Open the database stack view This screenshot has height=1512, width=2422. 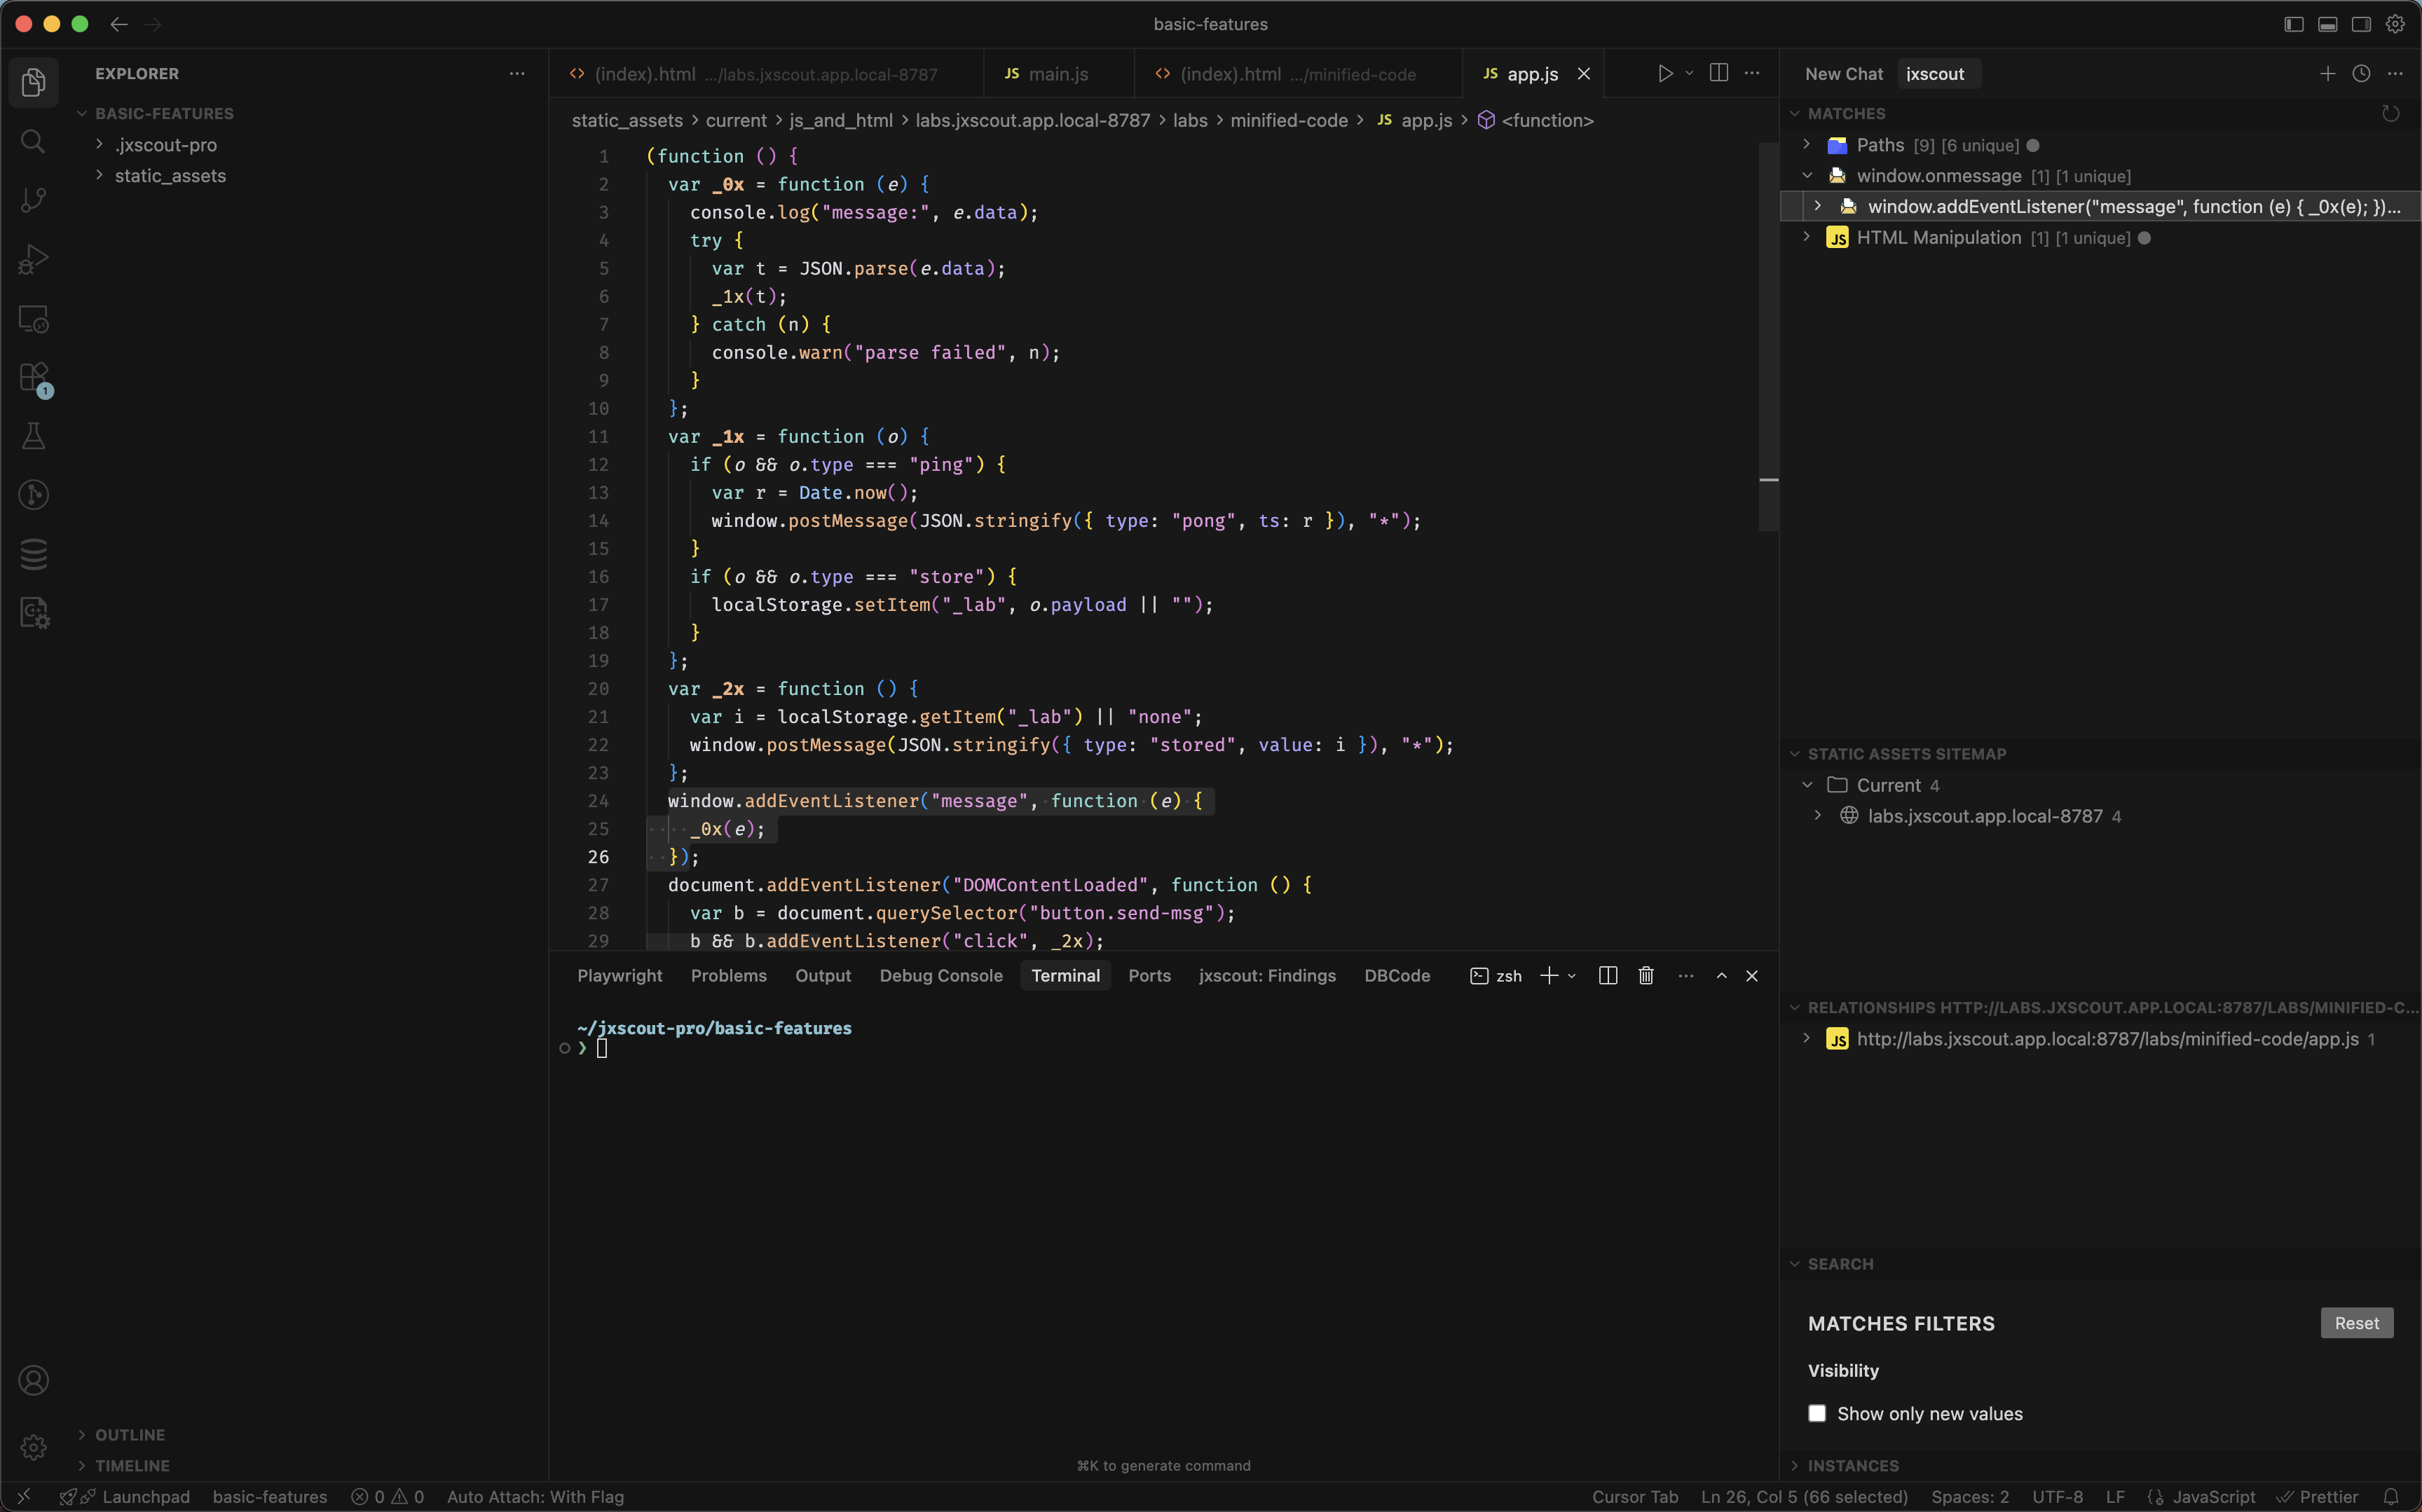[x=33, y=554]
